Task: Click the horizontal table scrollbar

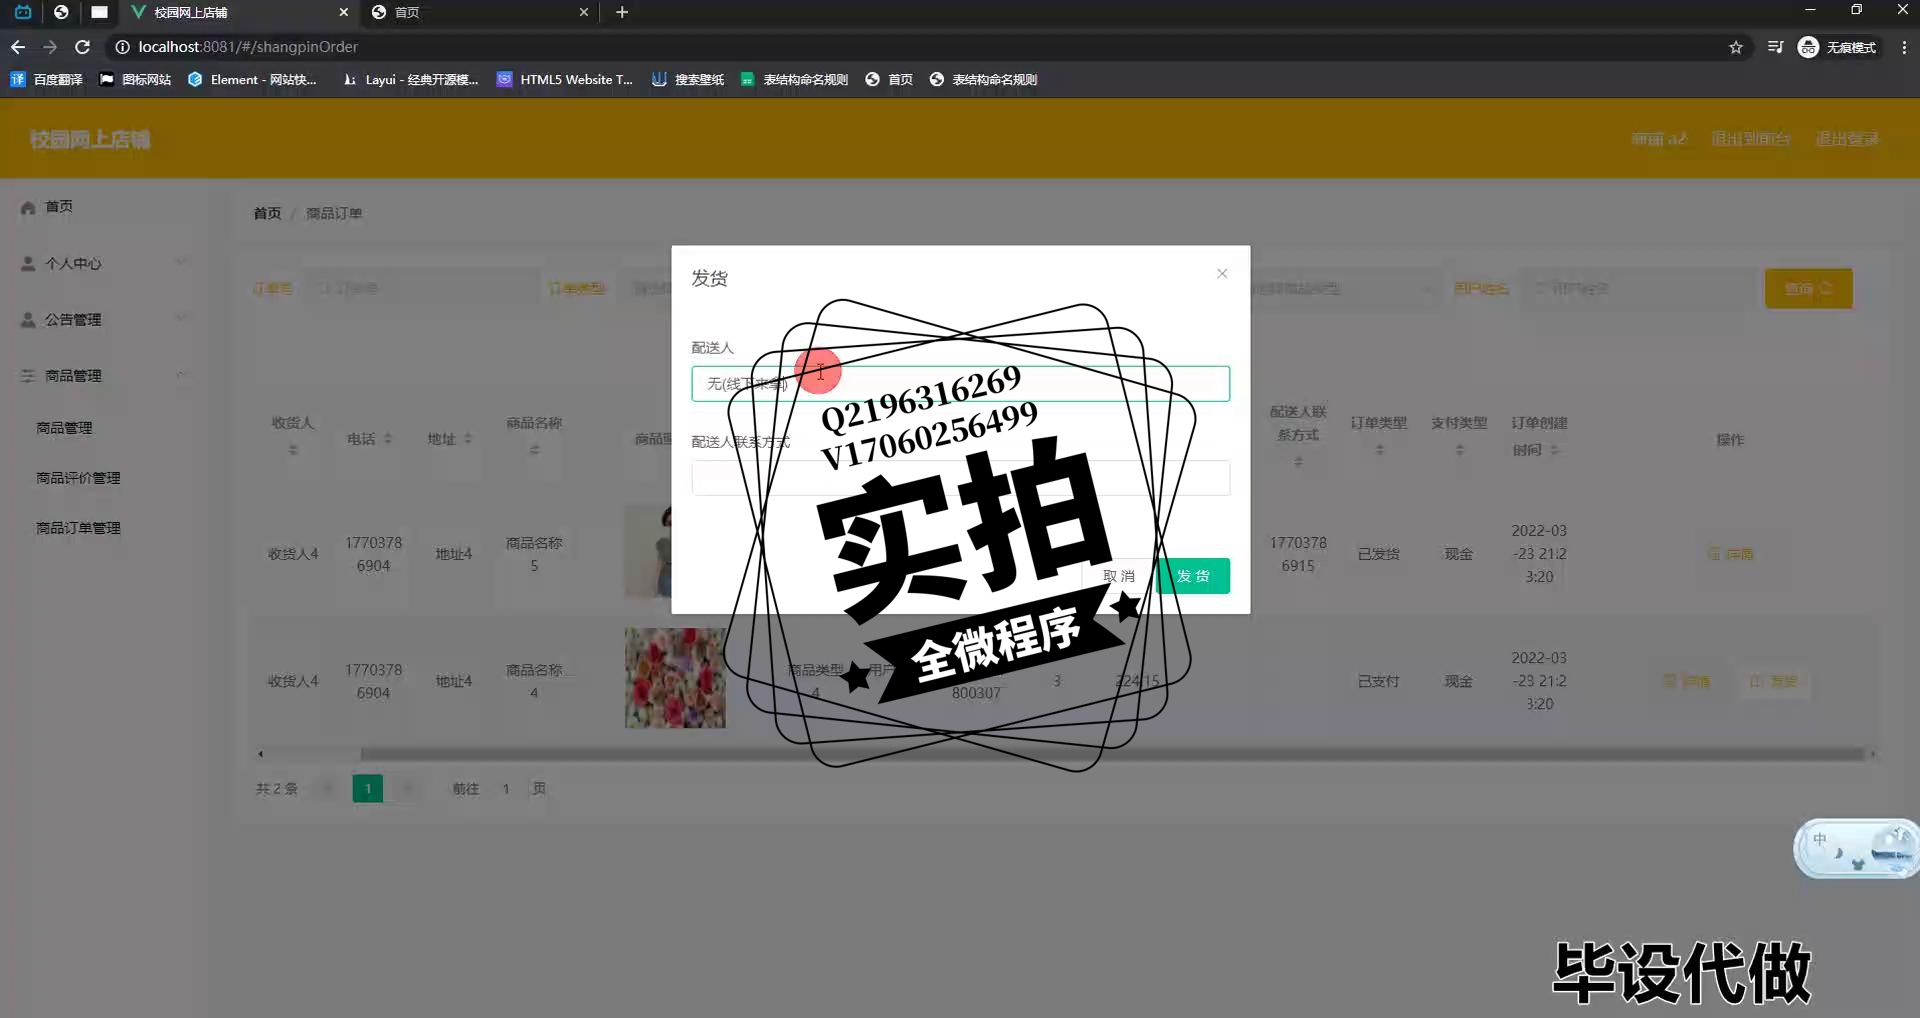Action: tap(1112, 754)
